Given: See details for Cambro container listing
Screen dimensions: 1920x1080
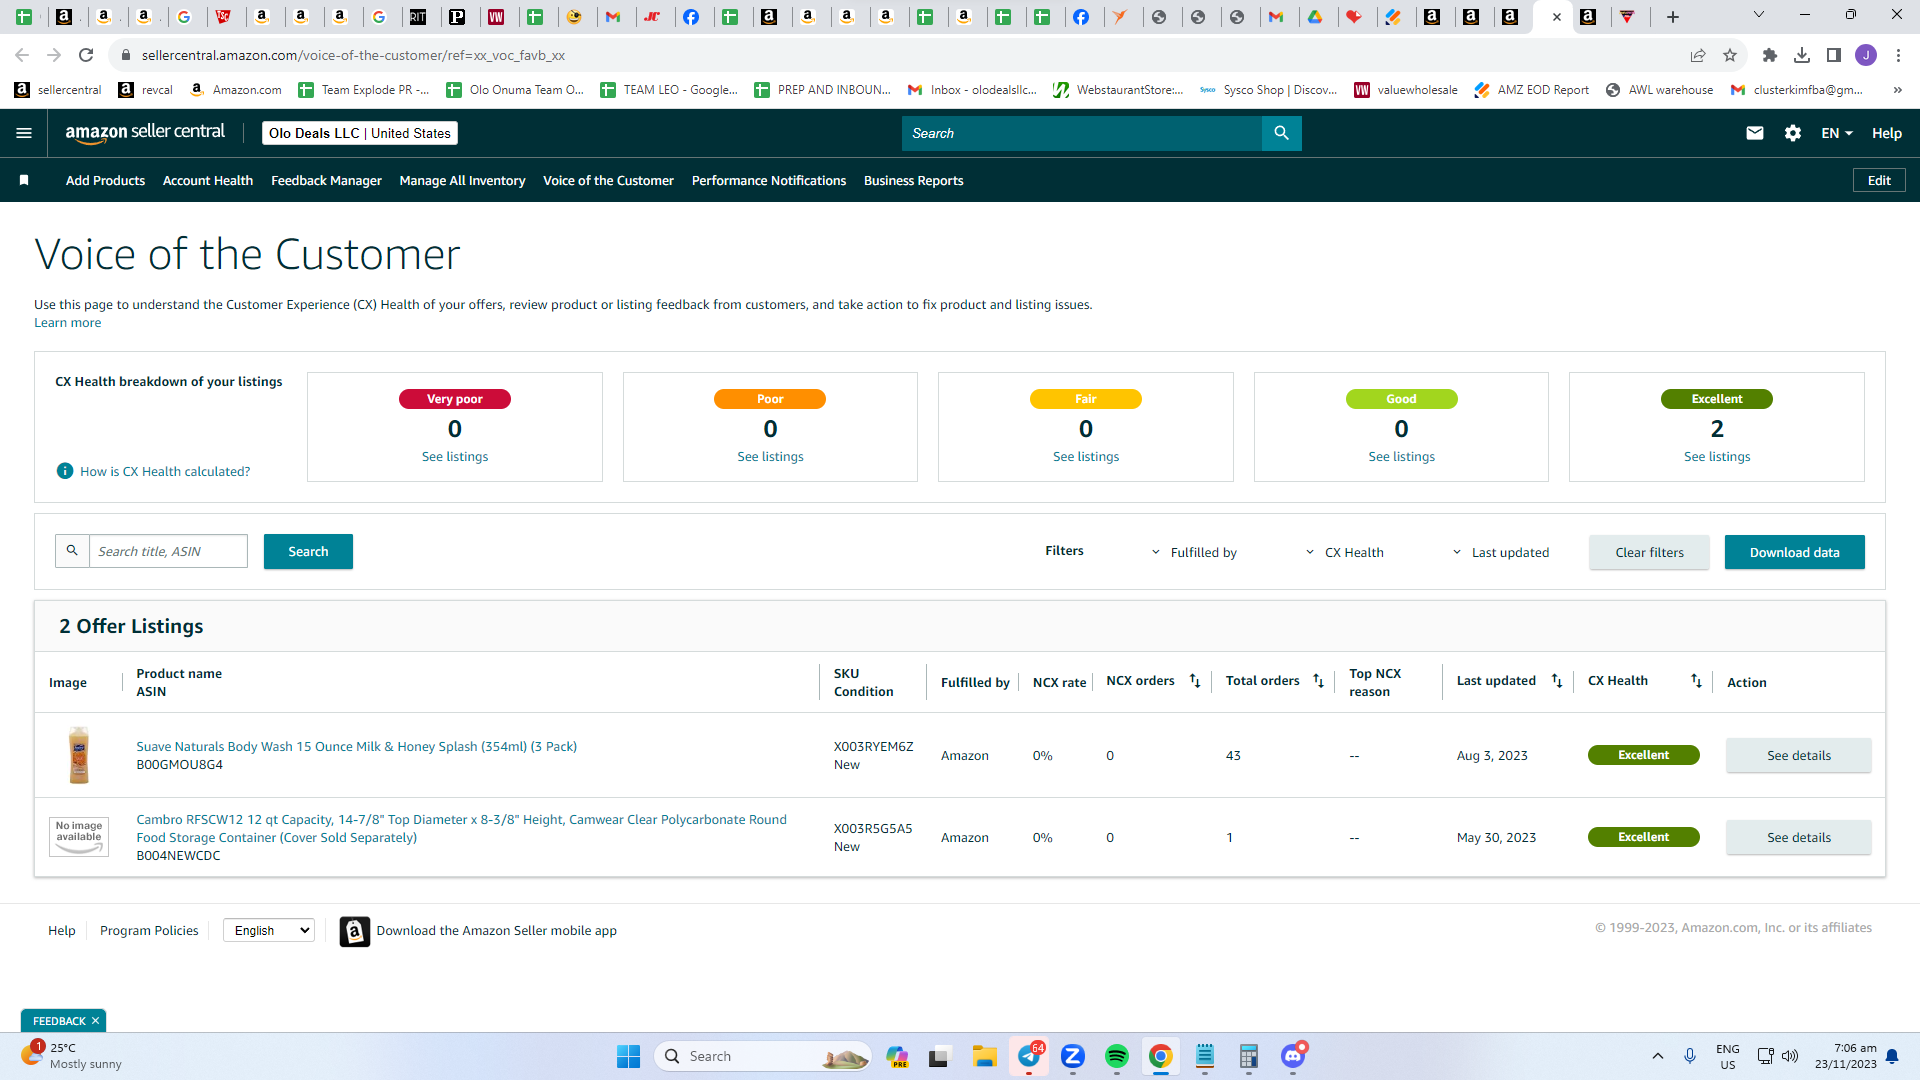Looking at the screenshot, I should coord(1798,837).
